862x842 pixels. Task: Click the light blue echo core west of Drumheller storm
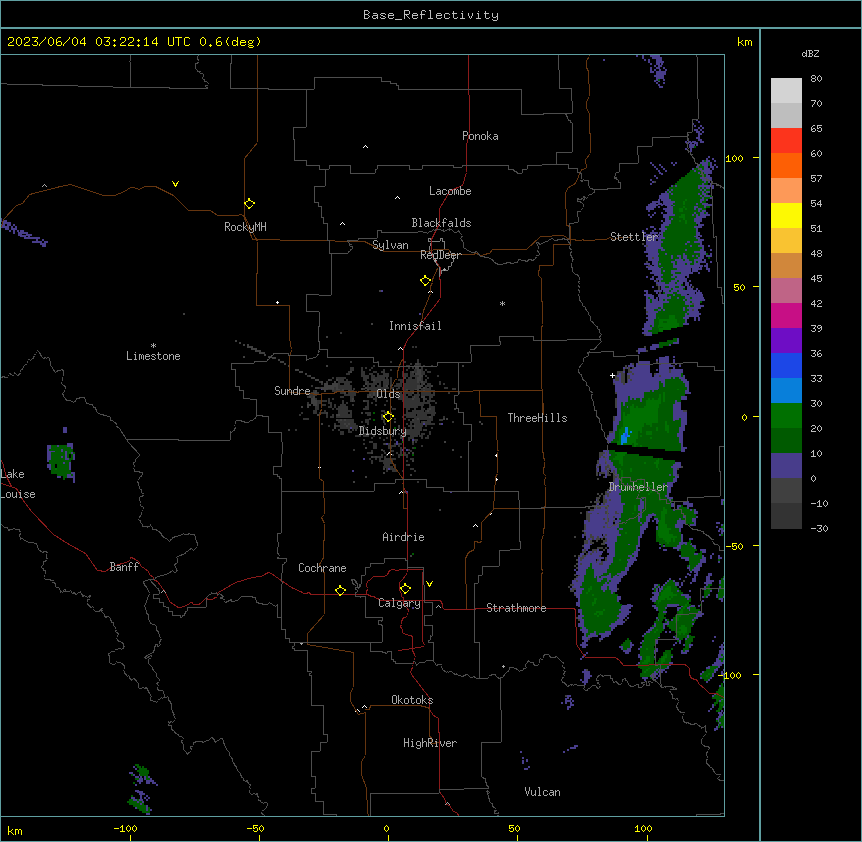tap(625, 435)
